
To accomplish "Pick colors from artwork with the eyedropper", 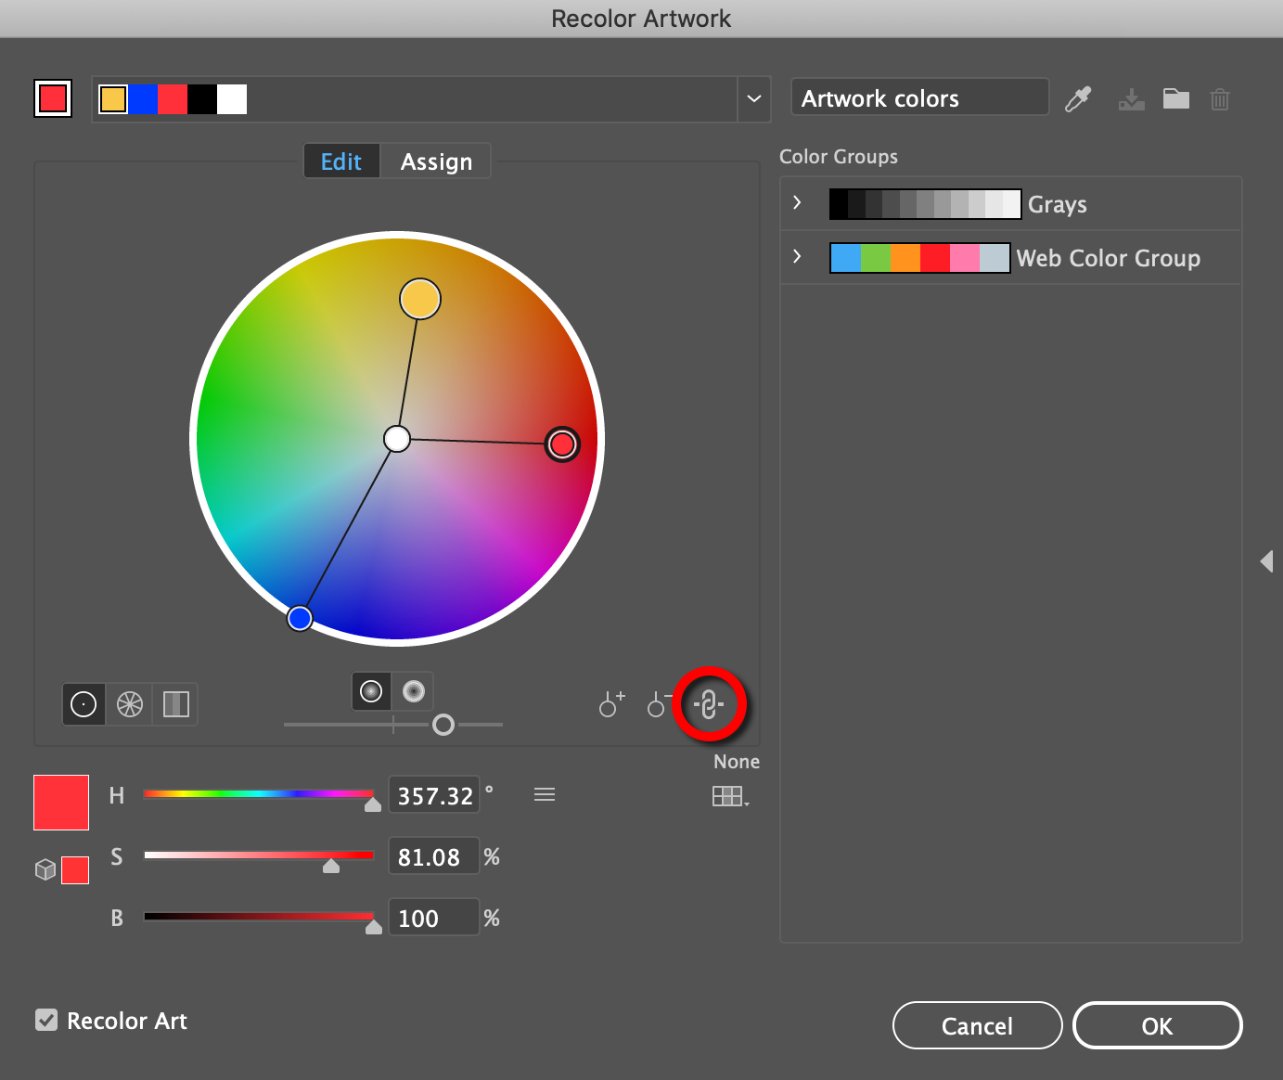I will pyautogui.click(x=1078, y=98).
